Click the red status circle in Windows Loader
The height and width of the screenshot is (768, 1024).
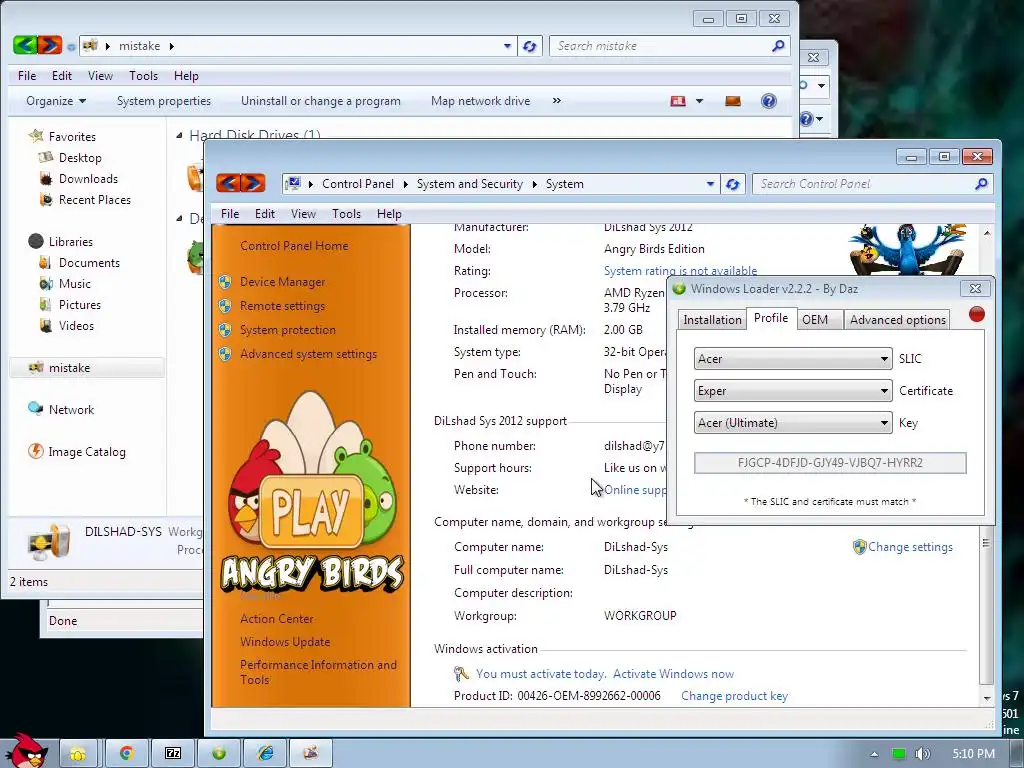click(976, 314)
